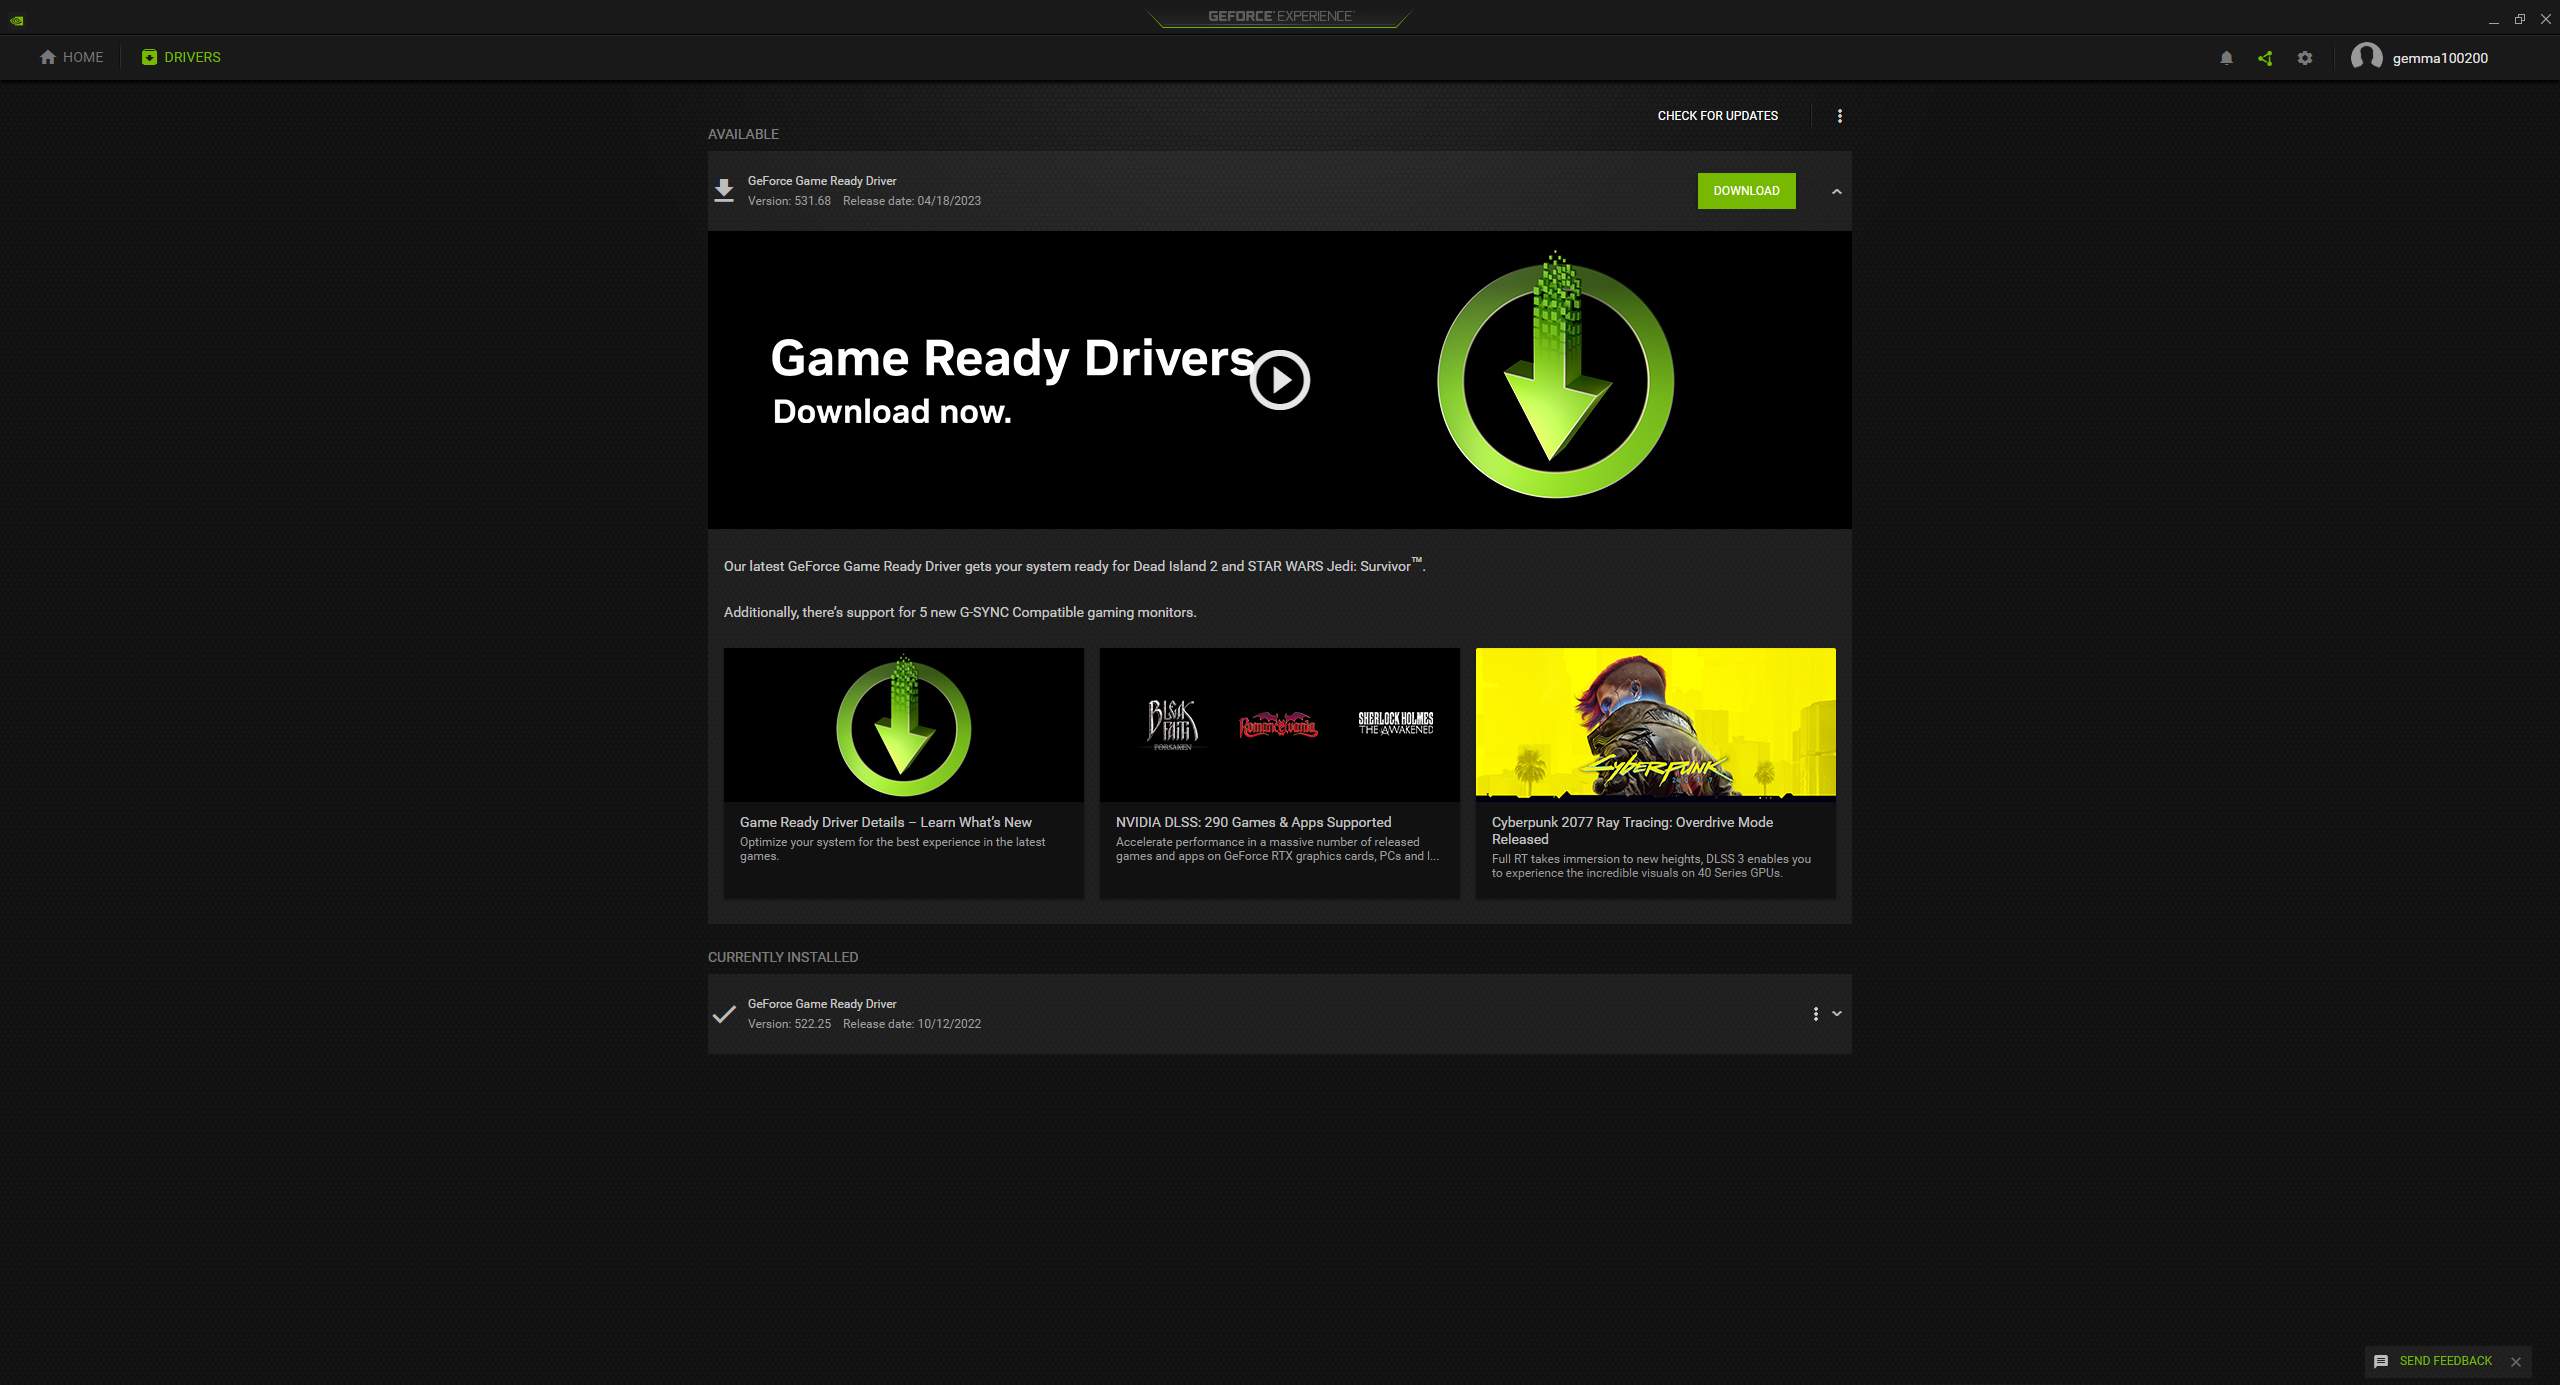The image size is (2560, 1385).
Task: Play the Game Ready Drivers video
Action: (x=1280, y=380)
